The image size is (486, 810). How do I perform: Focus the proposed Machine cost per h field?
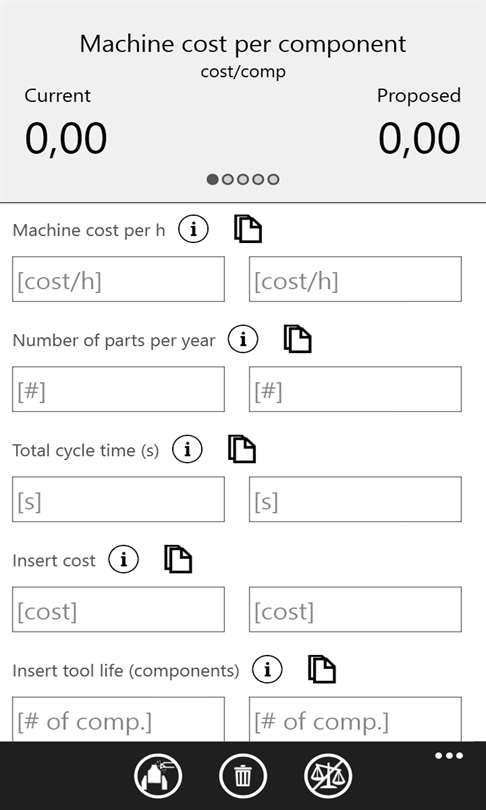[x=355, y=279]
